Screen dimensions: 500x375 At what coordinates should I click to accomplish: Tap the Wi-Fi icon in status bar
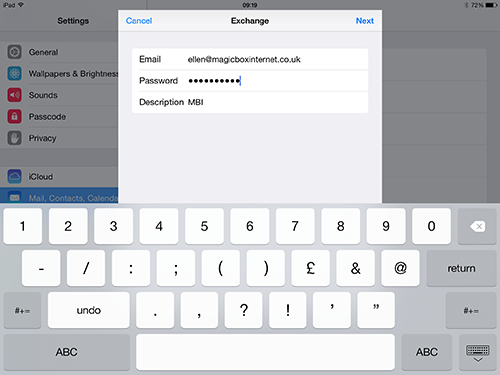point(21,5)
